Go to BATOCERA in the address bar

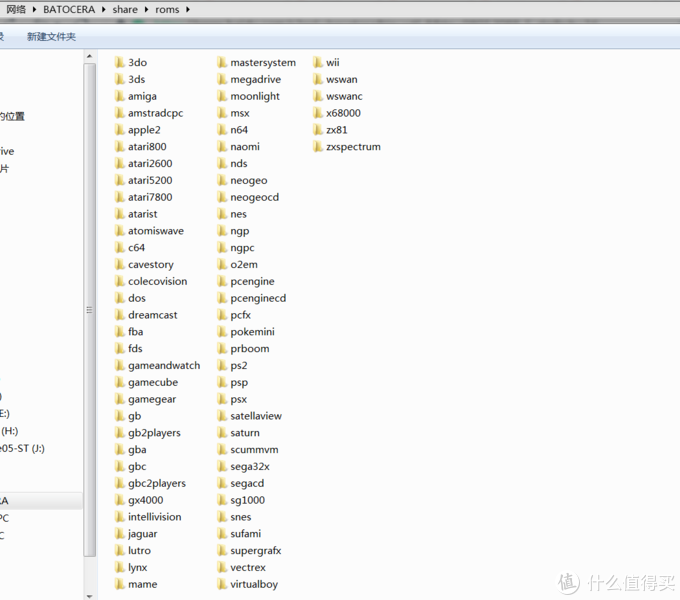pyautogui.click(x=69, y=9)
